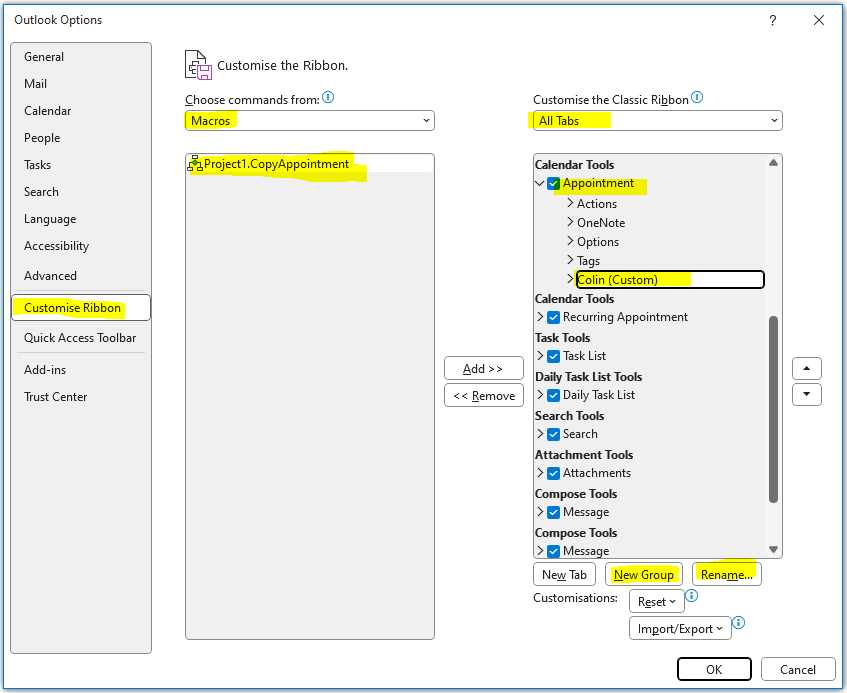Select the Colin (Custom) group row

pyautogui.click(x=670, y=279)
